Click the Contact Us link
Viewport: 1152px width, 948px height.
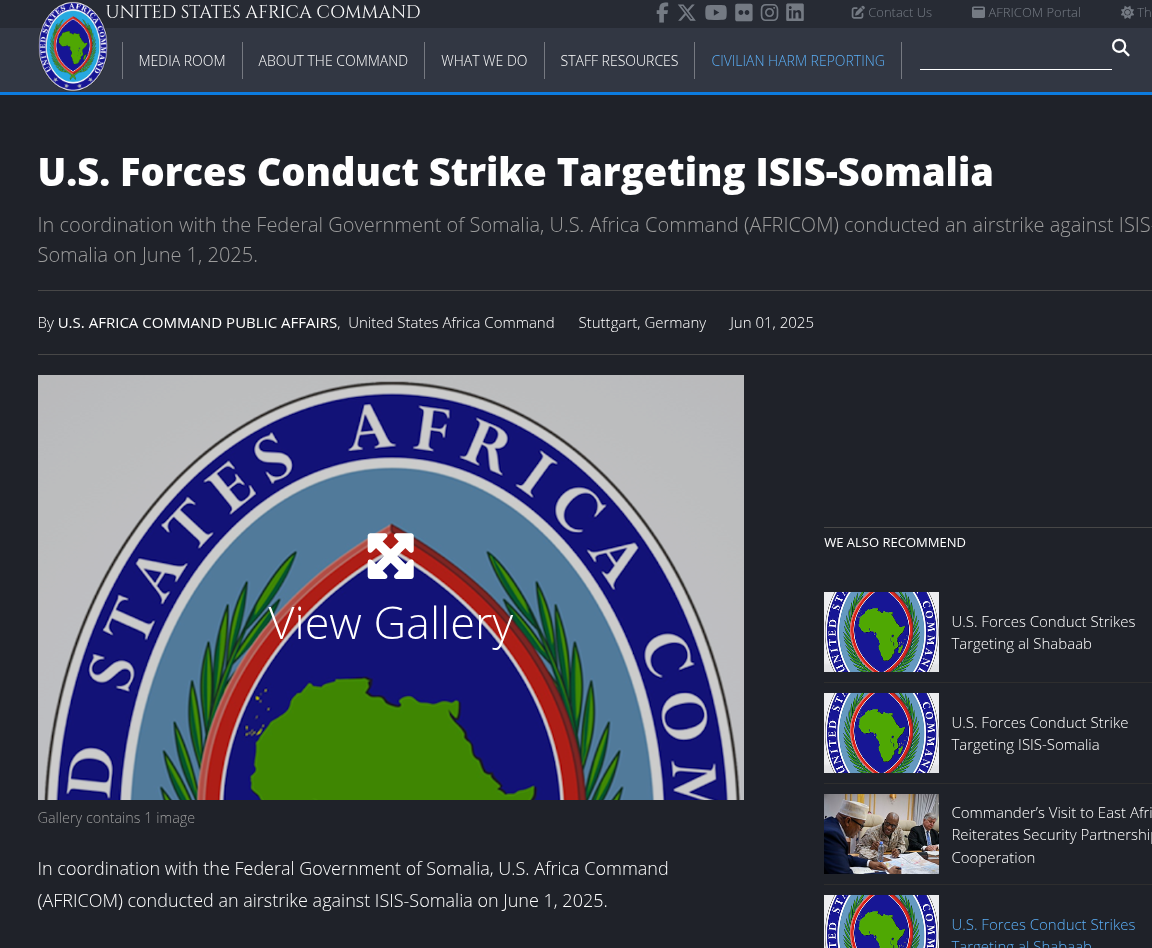pos(891,12)
